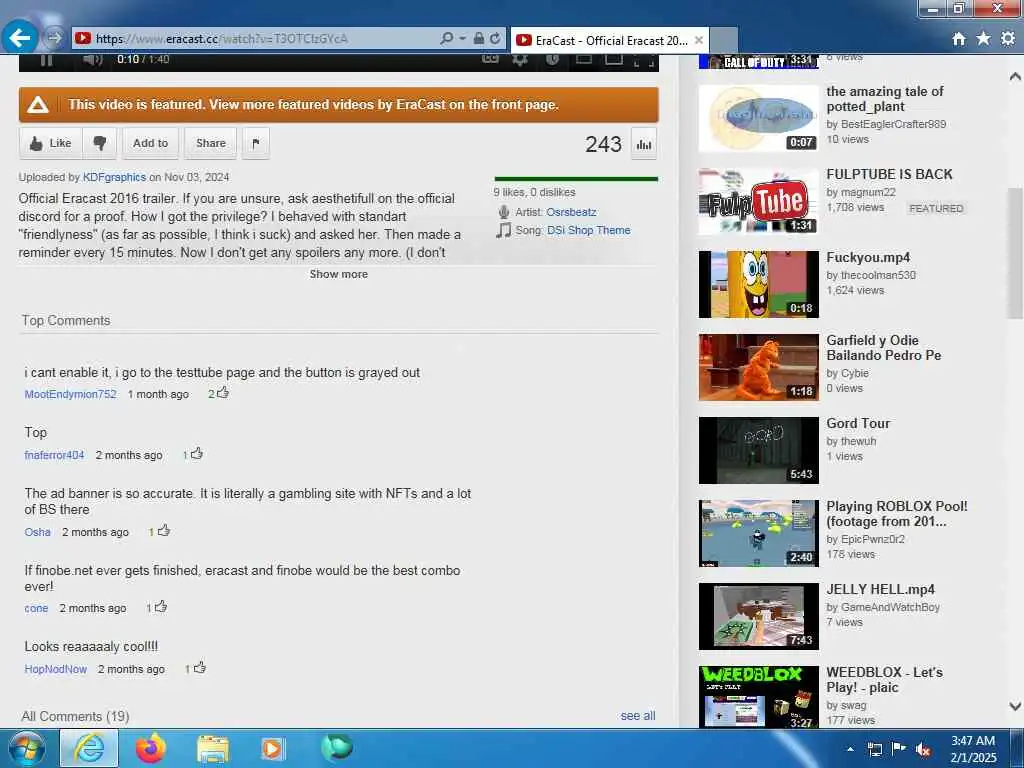Click the search magnifier in the address bar
Screen dimensions: 1024x768
pos(447,39)
